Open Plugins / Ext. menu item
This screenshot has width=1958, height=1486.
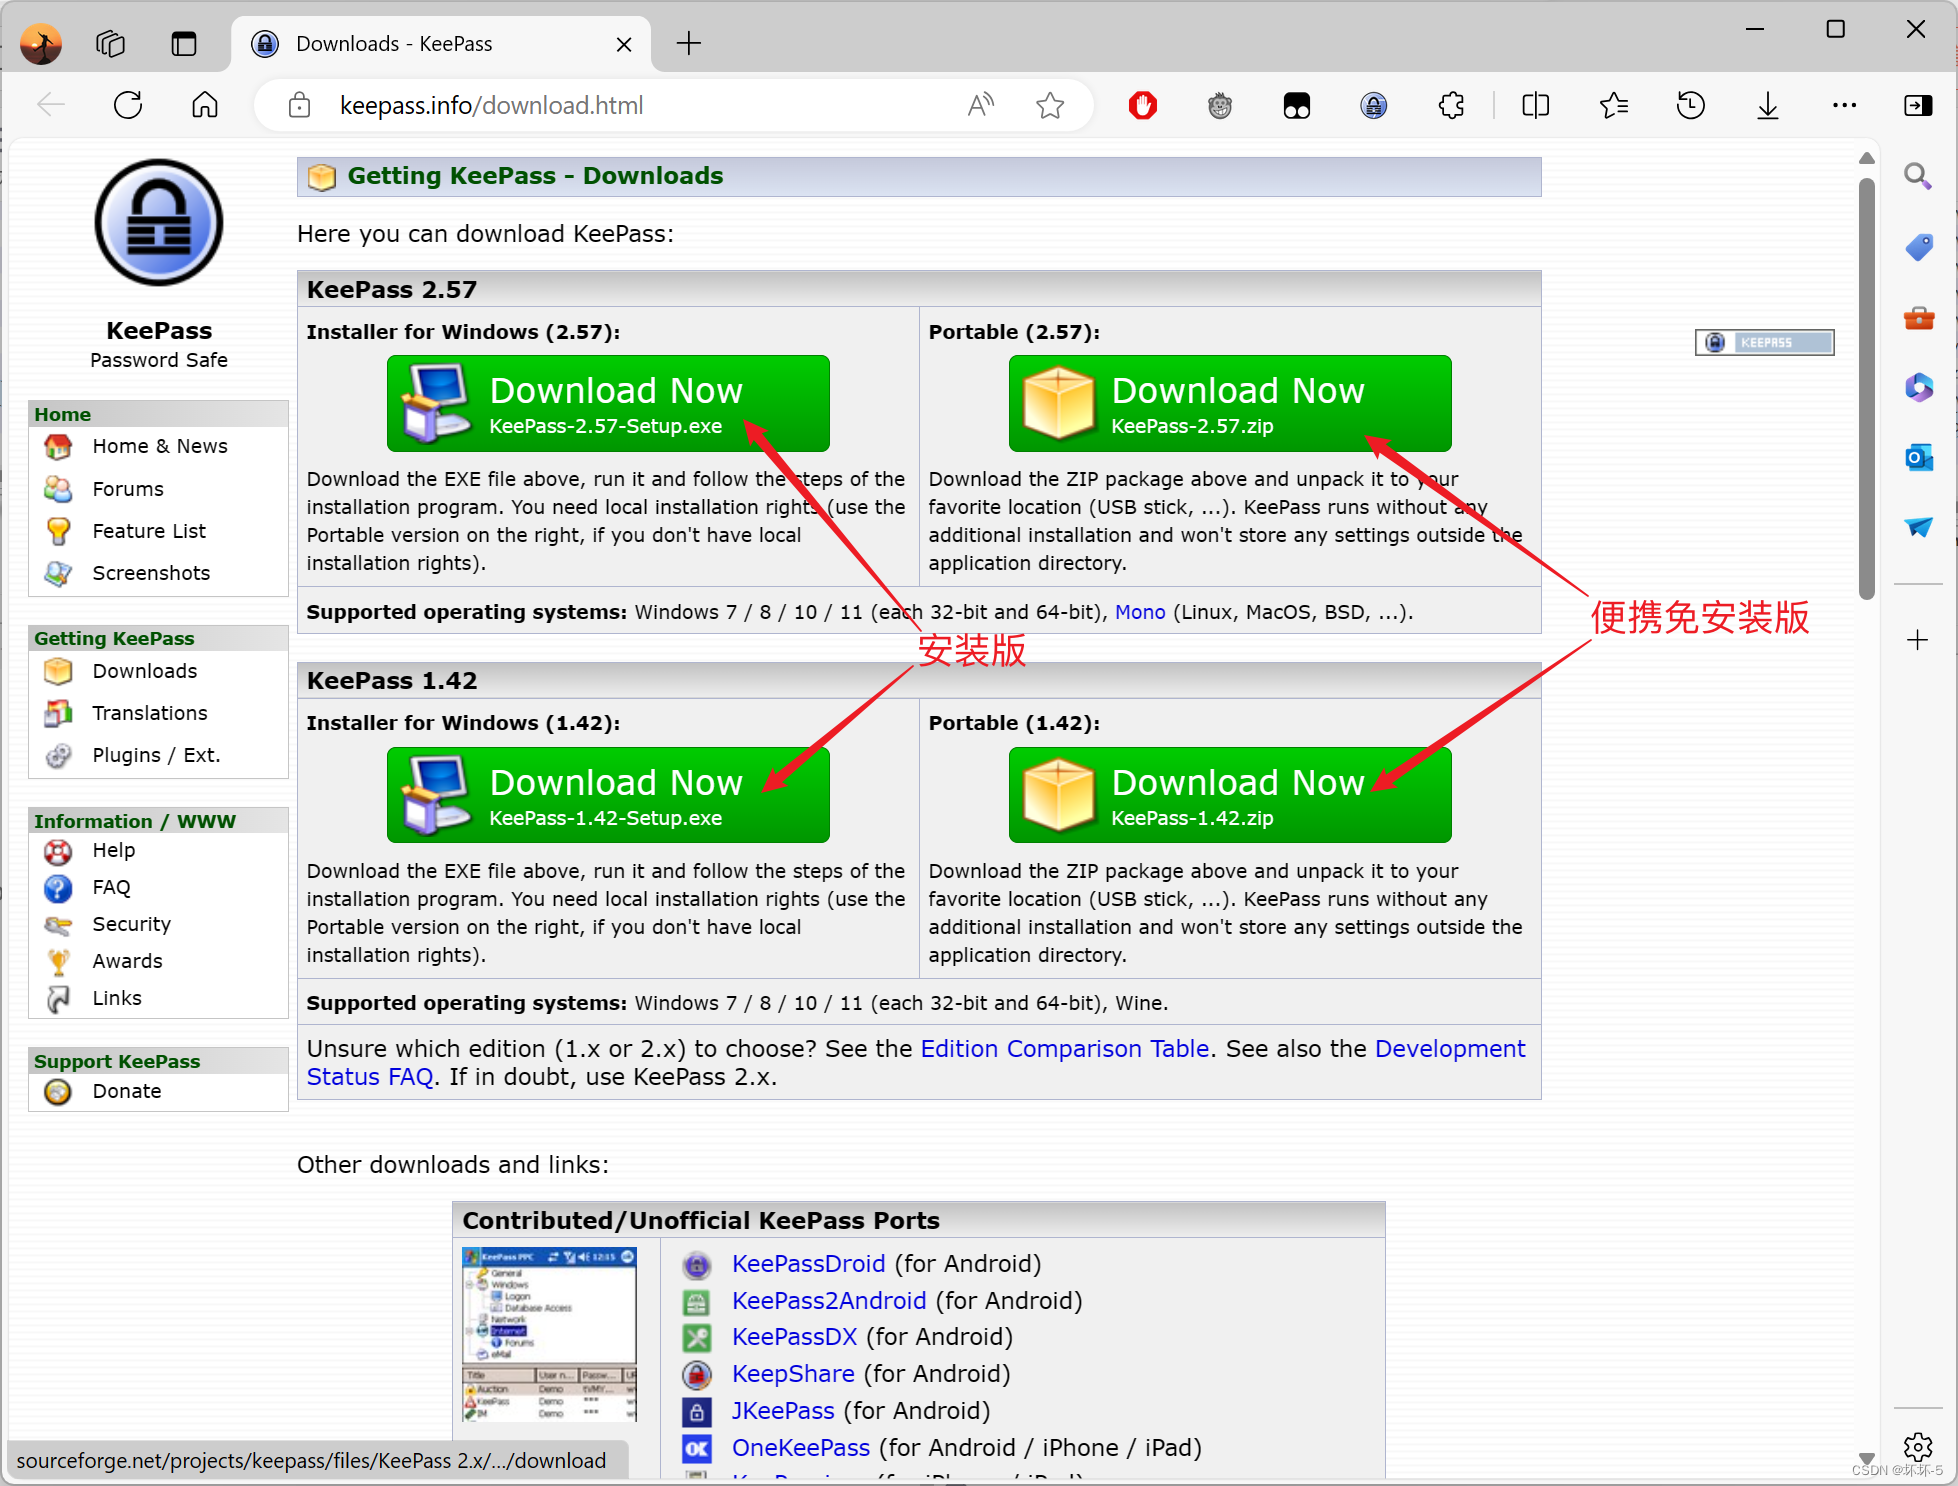[x=156, y=755]
